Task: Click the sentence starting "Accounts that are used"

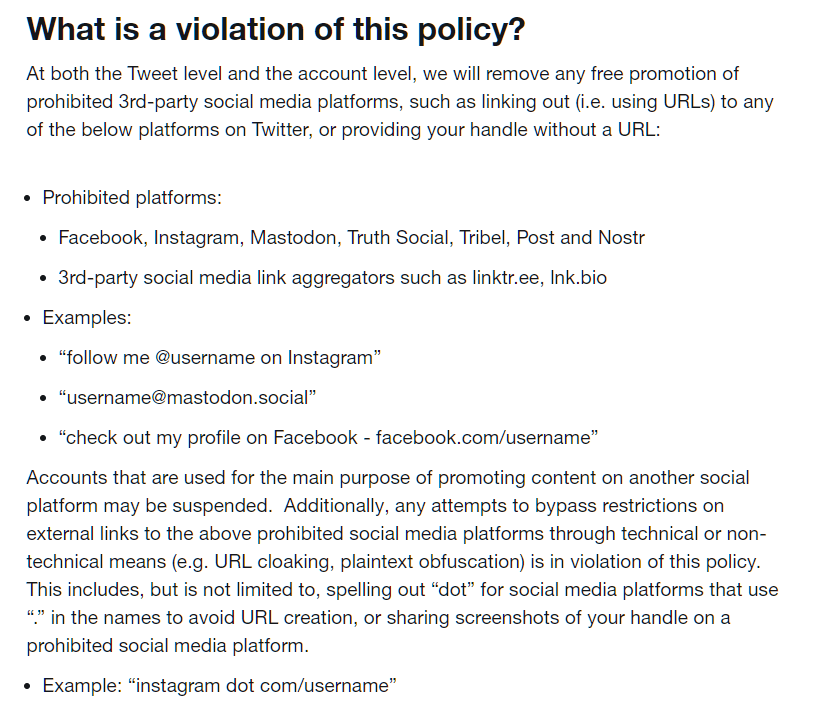Action: click(x=388, y=492)
